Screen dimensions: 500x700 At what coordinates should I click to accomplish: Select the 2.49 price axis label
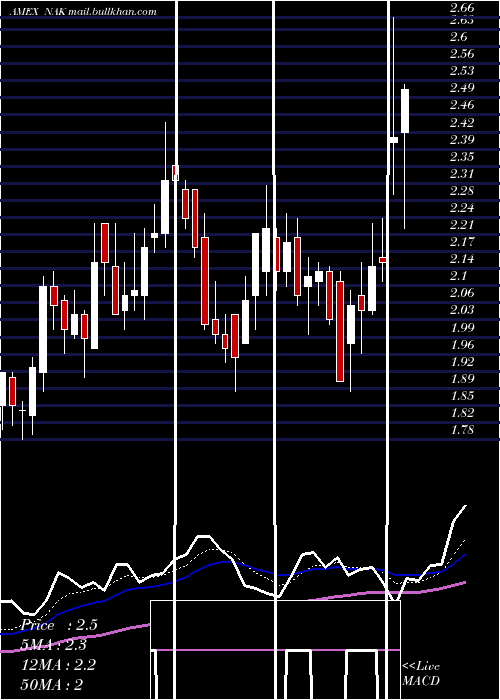(462, 88)
